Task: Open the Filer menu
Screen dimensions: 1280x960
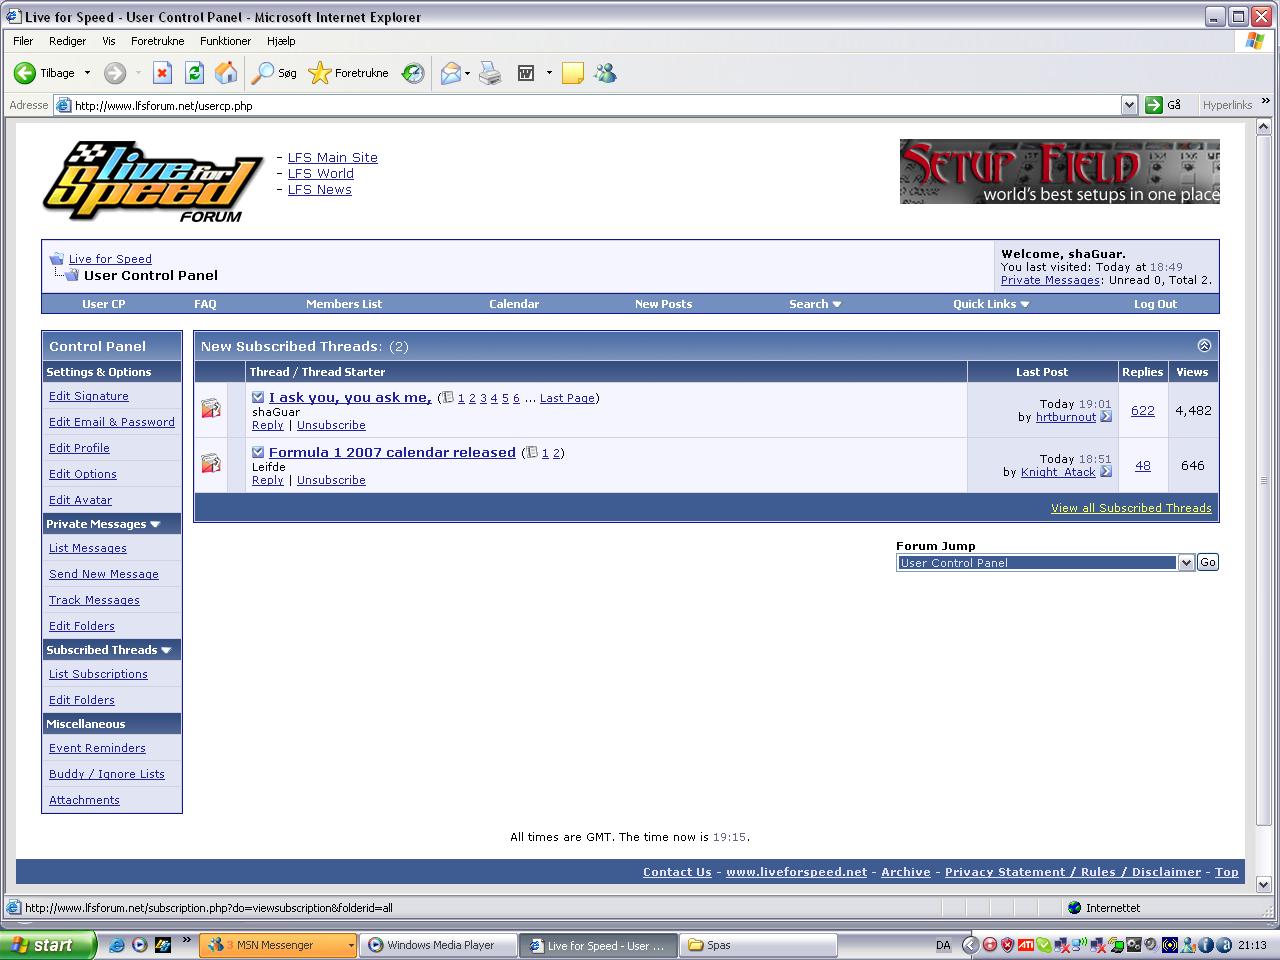Action: 23,41
